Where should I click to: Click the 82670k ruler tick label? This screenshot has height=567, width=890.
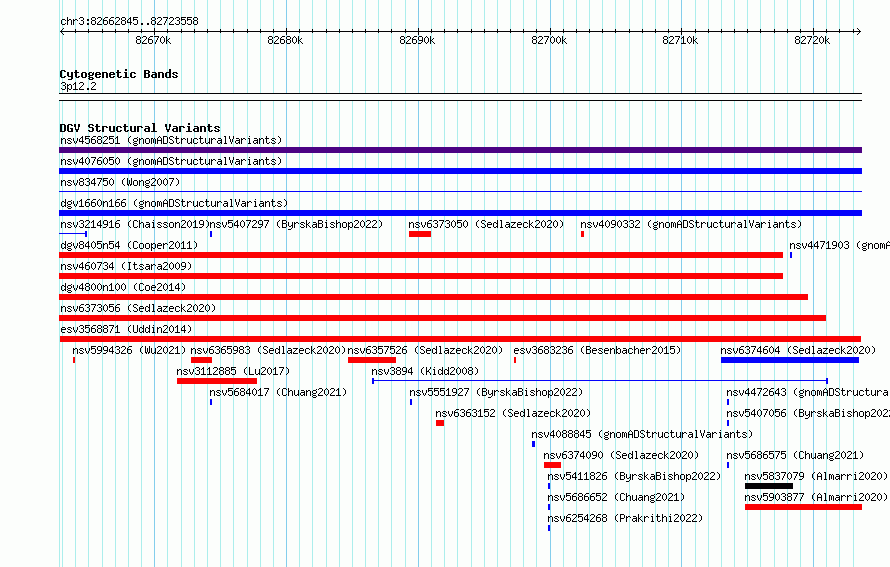pos(153,40)
